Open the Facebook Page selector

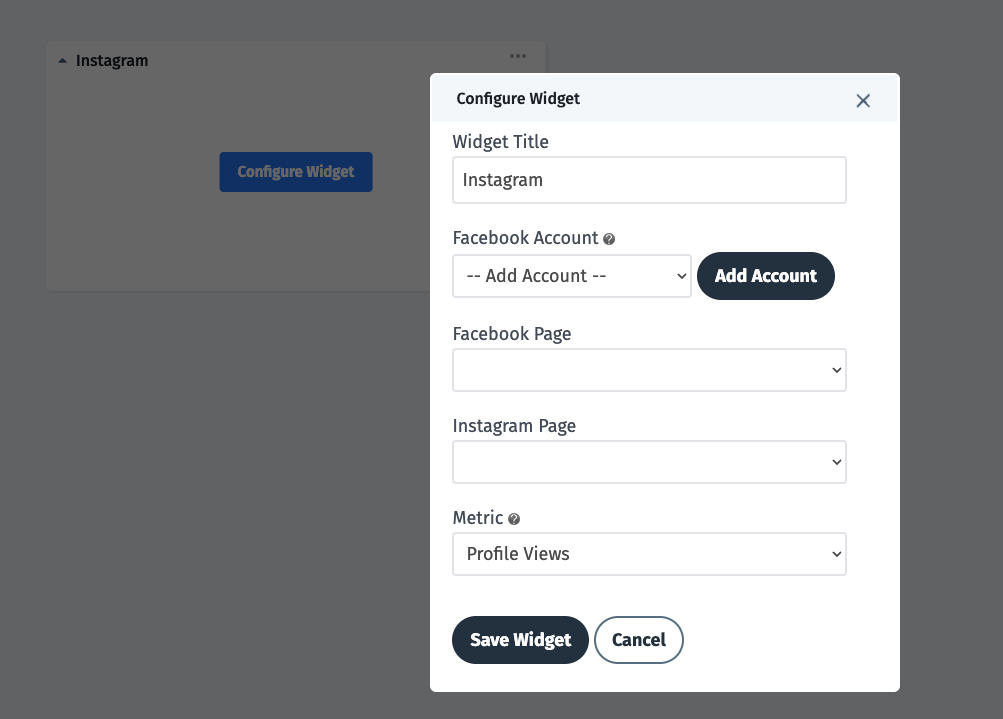click(x=649, y=370)
